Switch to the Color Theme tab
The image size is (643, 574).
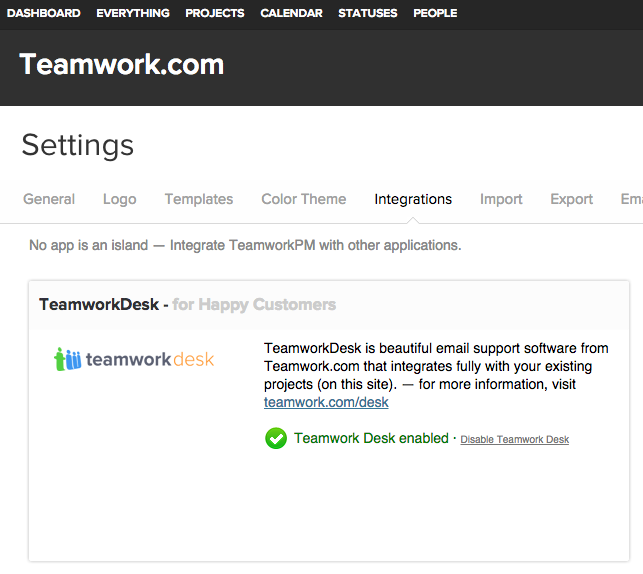point(304,199)
